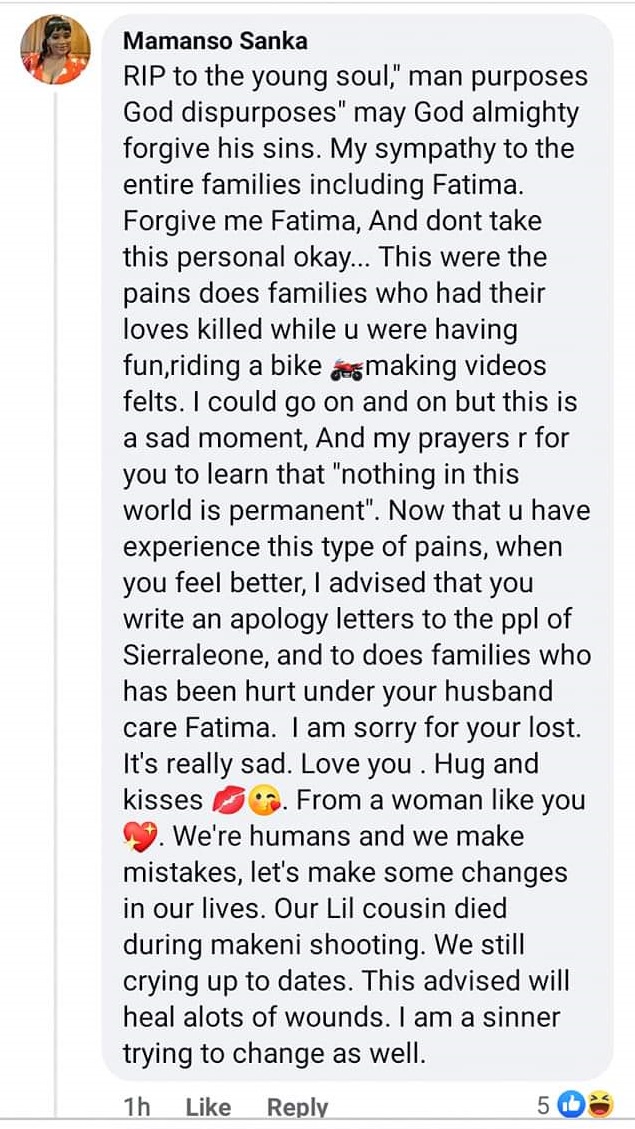Click the vertical thread line below avatar
The height and width of the screenshot is (1129, 635).
tap(55, 600)
